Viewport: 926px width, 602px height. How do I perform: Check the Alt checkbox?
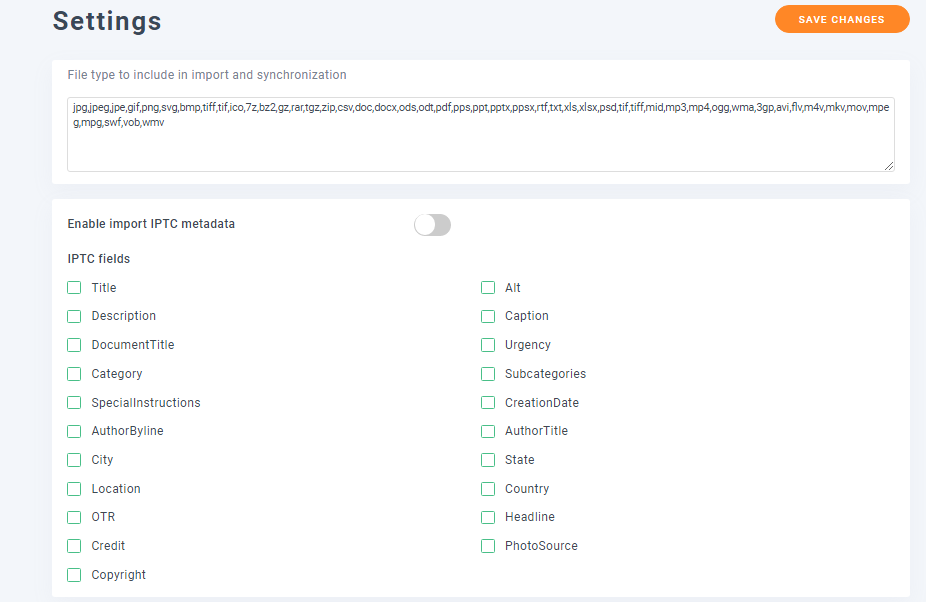tap(488, 288)
